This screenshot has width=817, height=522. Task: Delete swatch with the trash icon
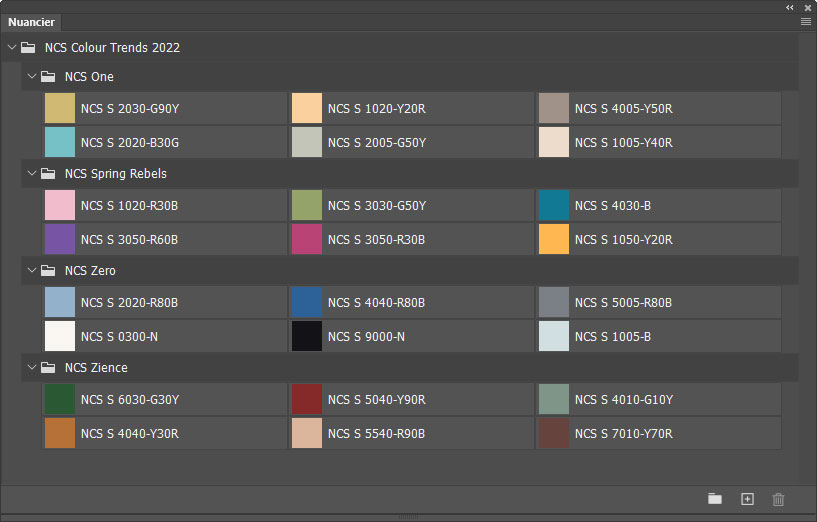778,499
